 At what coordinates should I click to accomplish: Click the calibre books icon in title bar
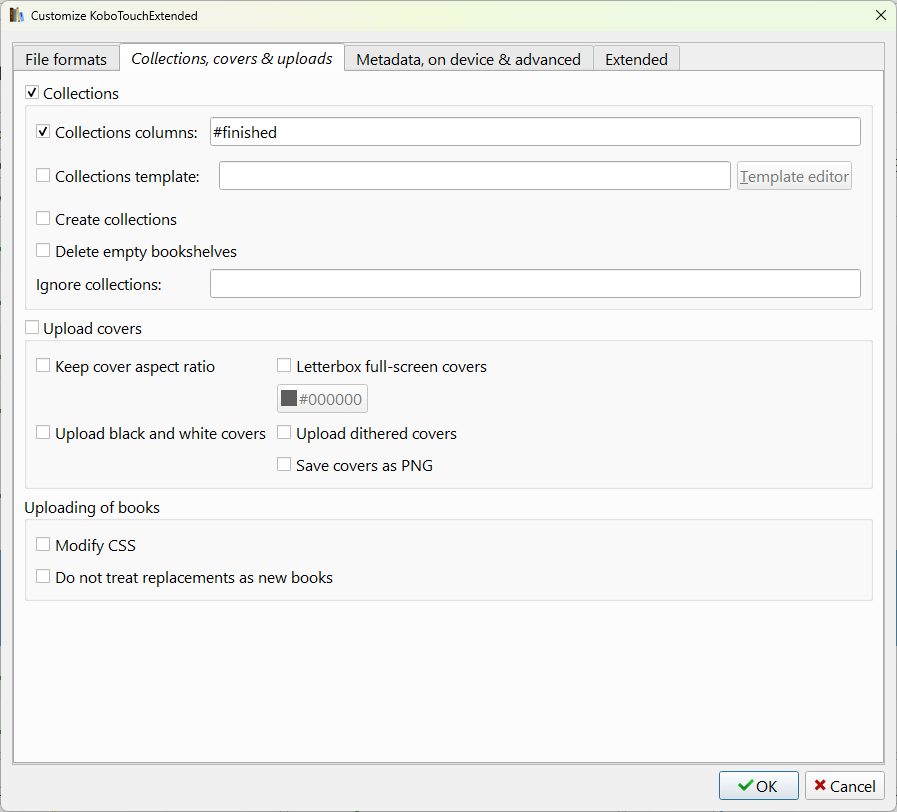pos(17,16)
